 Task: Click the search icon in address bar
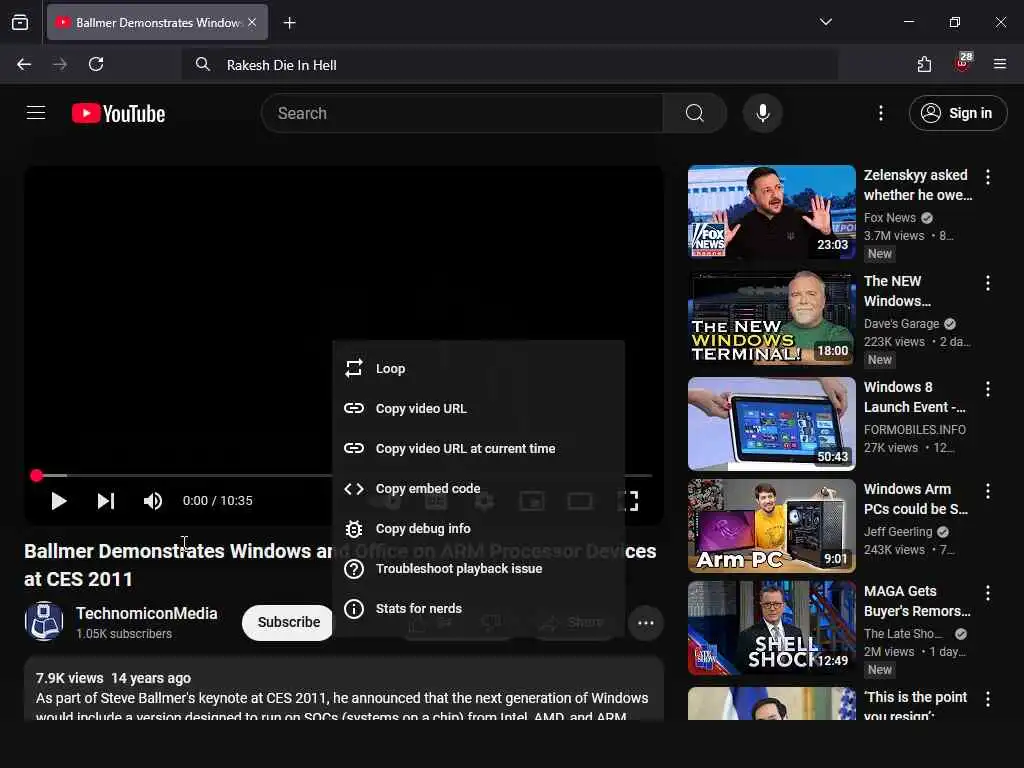203,64
